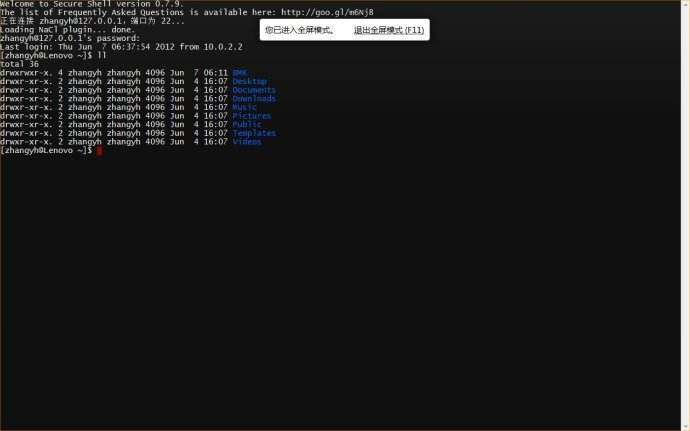Click the first blue directory name dated 06:11
Screen dimensions: 690x431
(x=240, y=73)
